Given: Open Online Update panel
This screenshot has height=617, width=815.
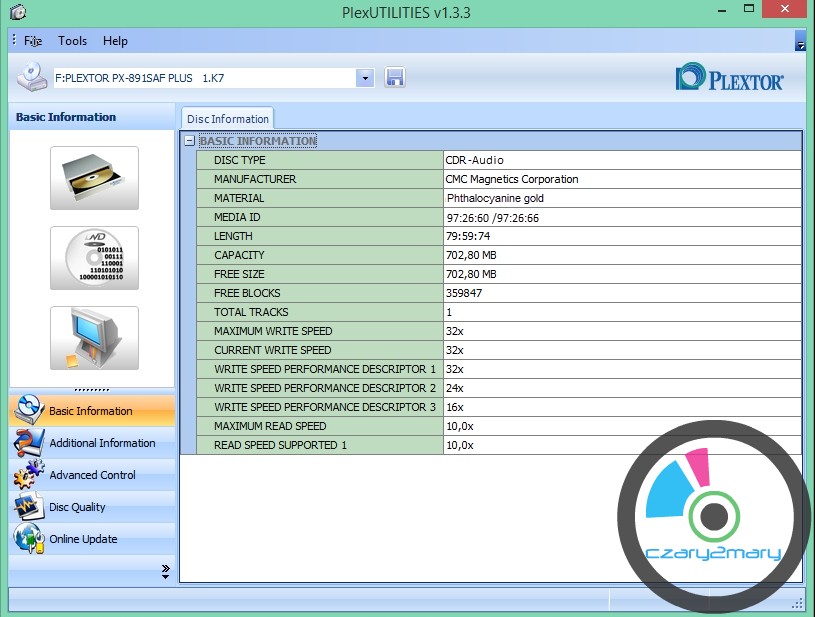Looking at the screenshot, I should tap(83, 539).
